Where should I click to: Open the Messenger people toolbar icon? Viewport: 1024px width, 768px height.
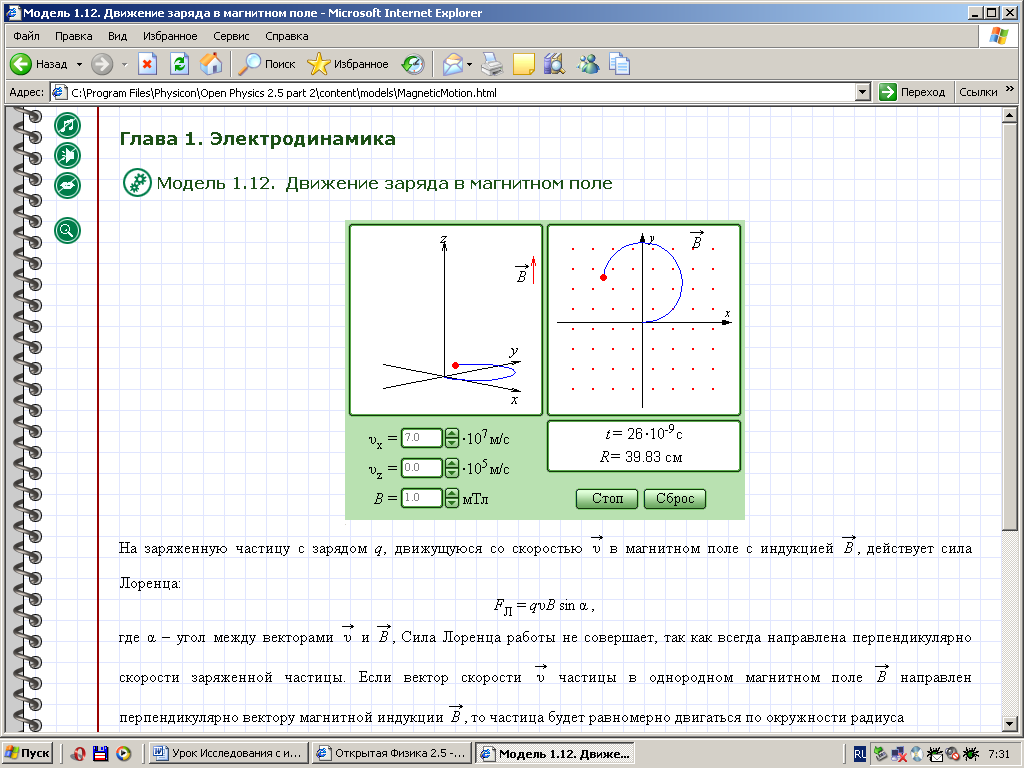[588, 64]
